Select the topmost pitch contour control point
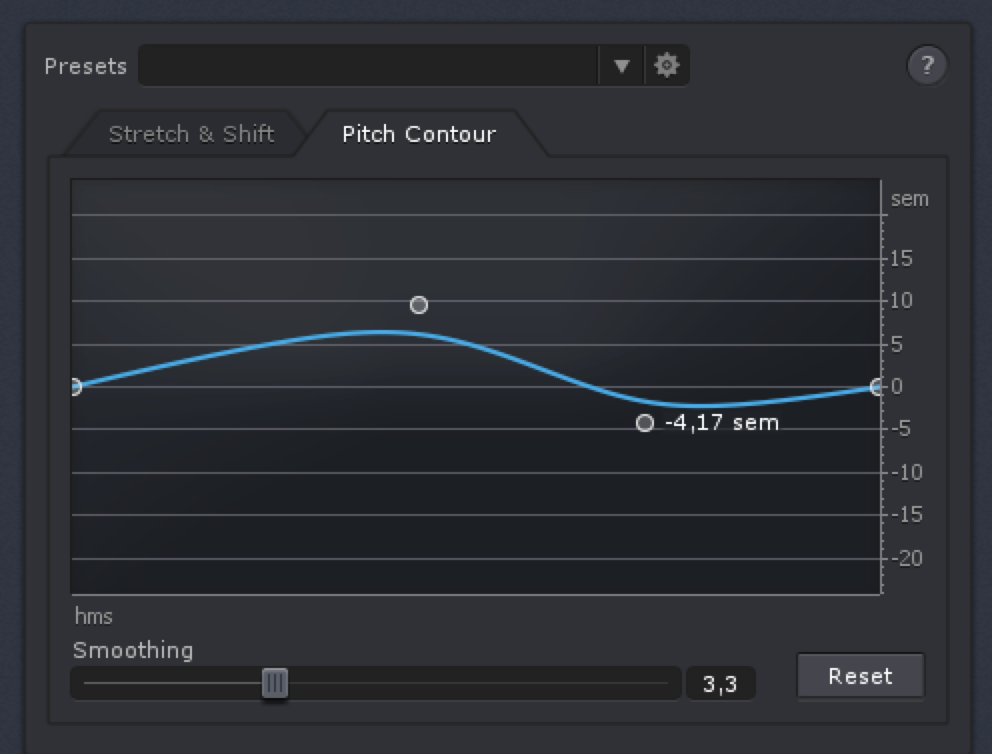 click(417, 305)
